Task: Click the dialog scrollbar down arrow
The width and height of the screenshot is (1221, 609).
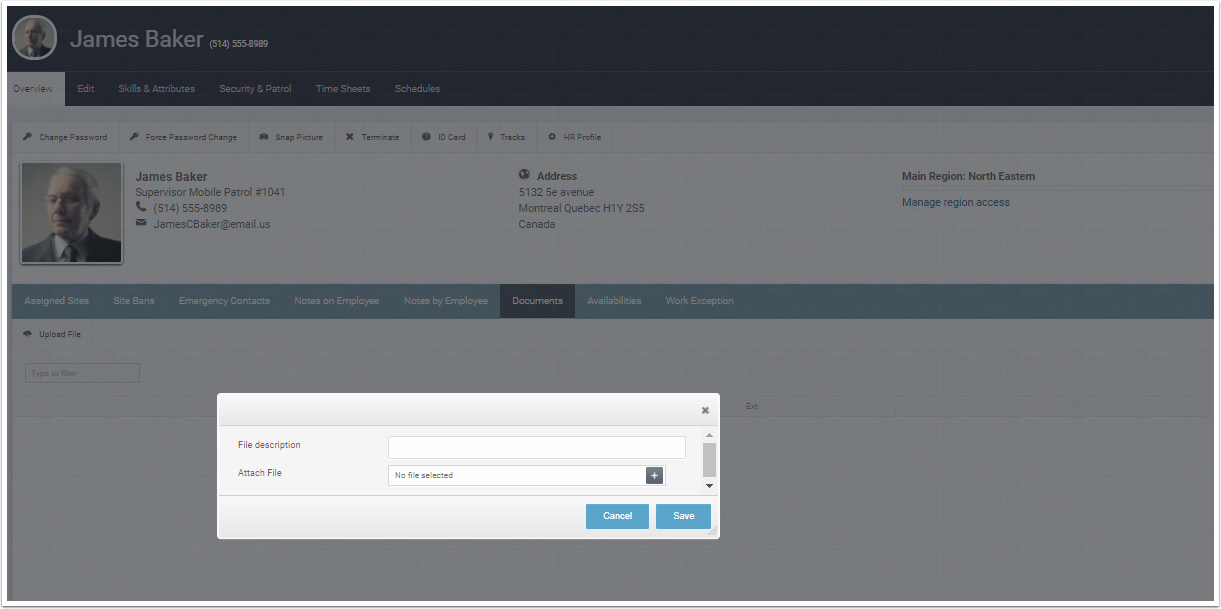Action: tap(709, 486)
